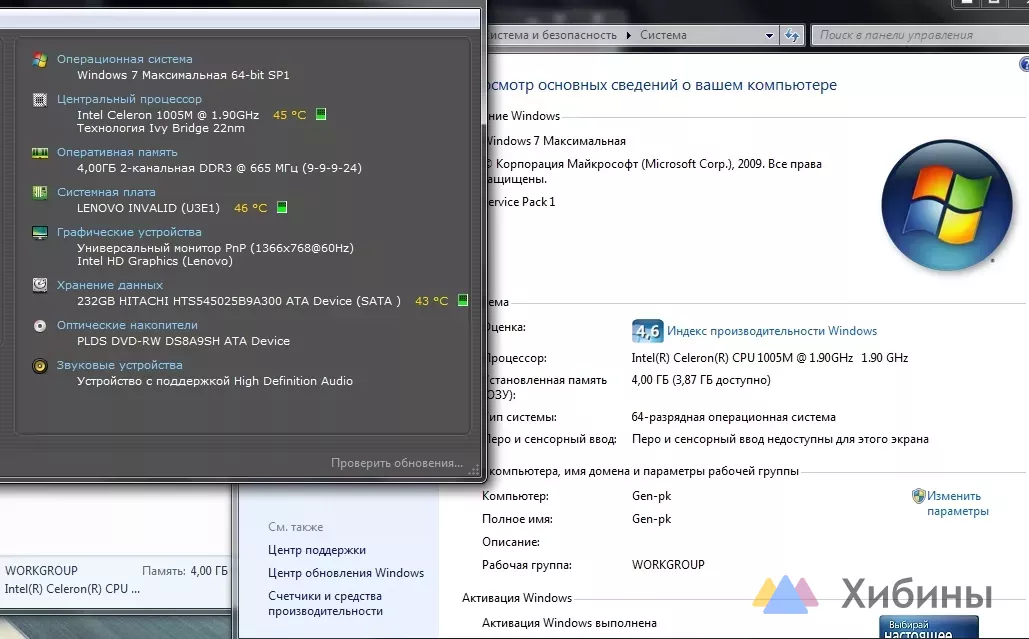Click the text 64-разрядная операционная система
1029x639 pixels.
pos(734,417)
